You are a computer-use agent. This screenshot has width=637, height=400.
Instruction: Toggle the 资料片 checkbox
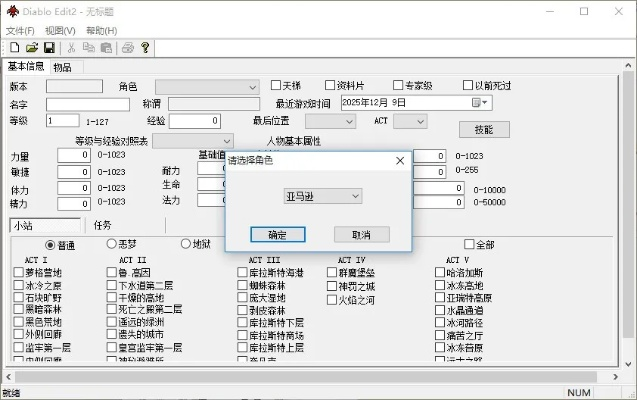[330, 85]
